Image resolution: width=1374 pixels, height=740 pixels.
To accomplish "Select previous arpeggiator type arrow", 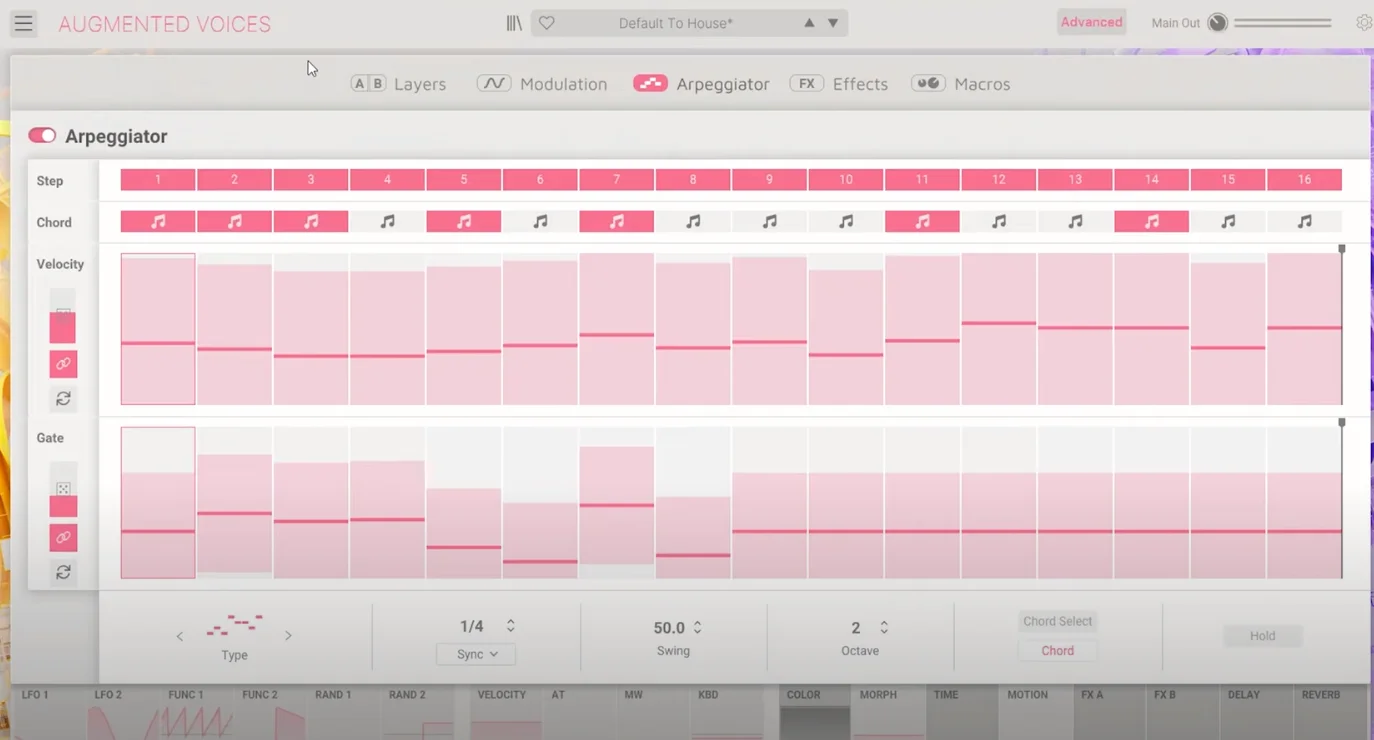I will [x=180, y=636].
